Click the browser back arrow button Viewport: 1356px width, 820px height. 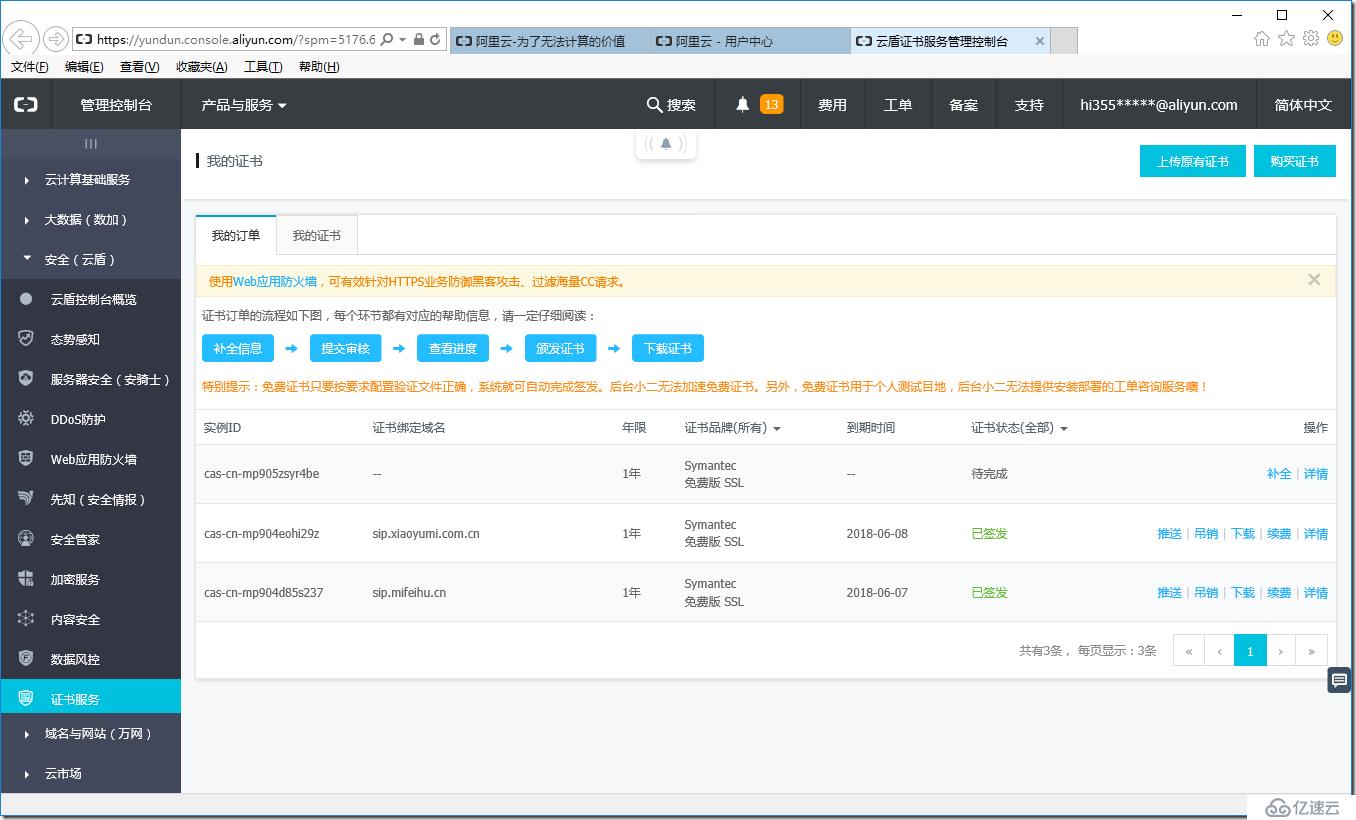point(21,39)
